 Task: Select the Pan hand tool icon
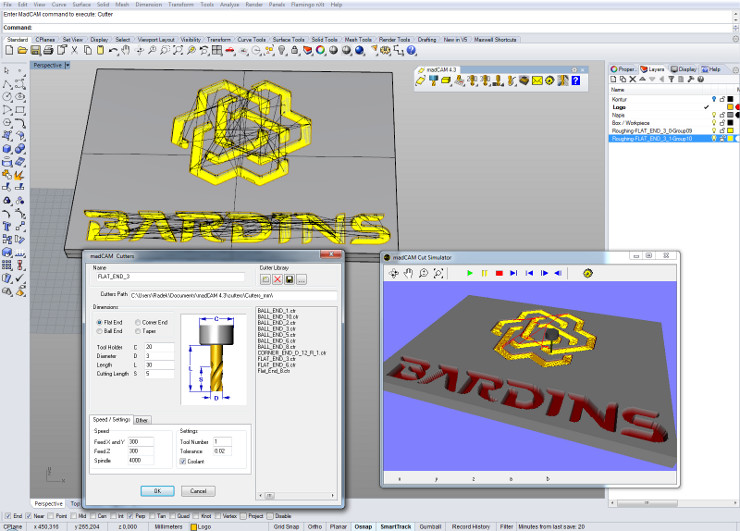pyautogui.click(x=126, y=50)
